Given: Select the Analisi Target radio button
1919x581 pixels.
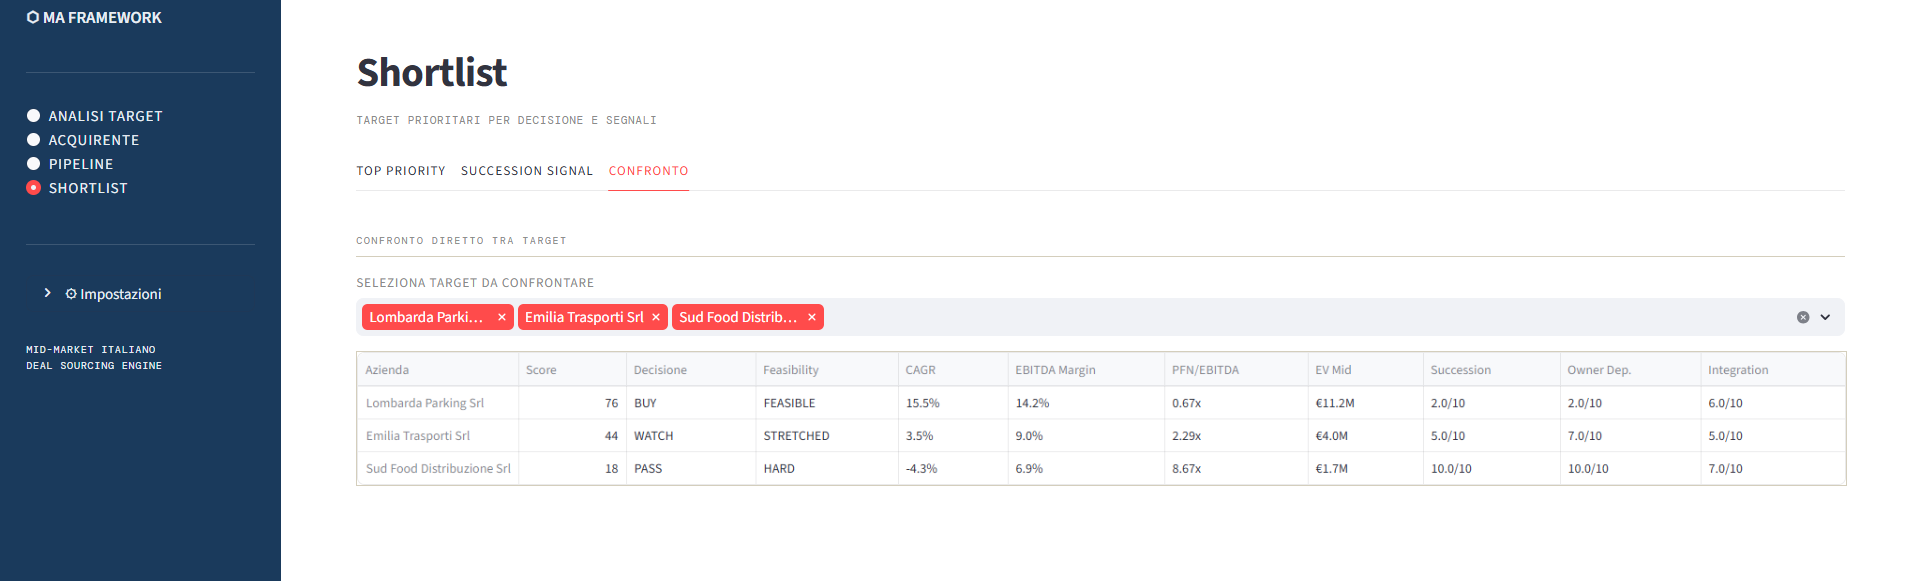Looking at the screenshot, I should (34, 116).
